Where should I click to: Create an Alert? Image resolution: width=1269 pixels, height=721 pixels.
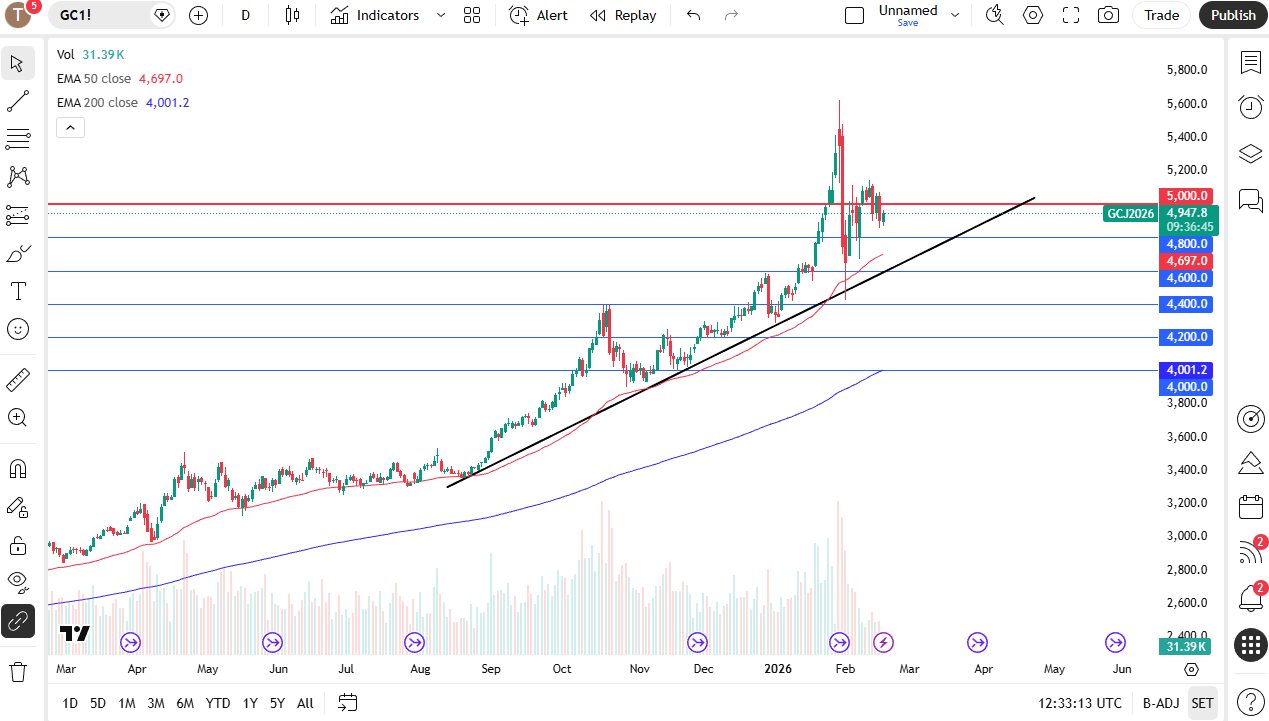point(538,15)
